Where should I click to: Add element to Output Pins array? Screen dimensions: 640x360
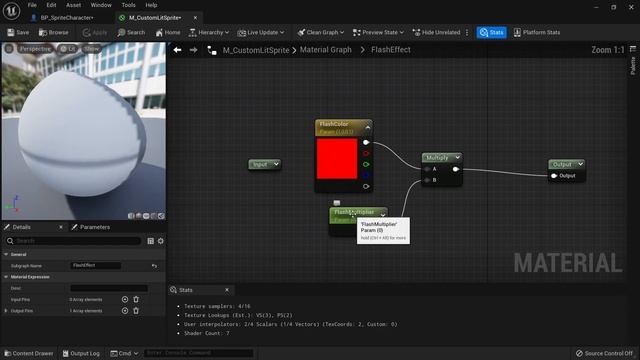[x=125, y=311]
